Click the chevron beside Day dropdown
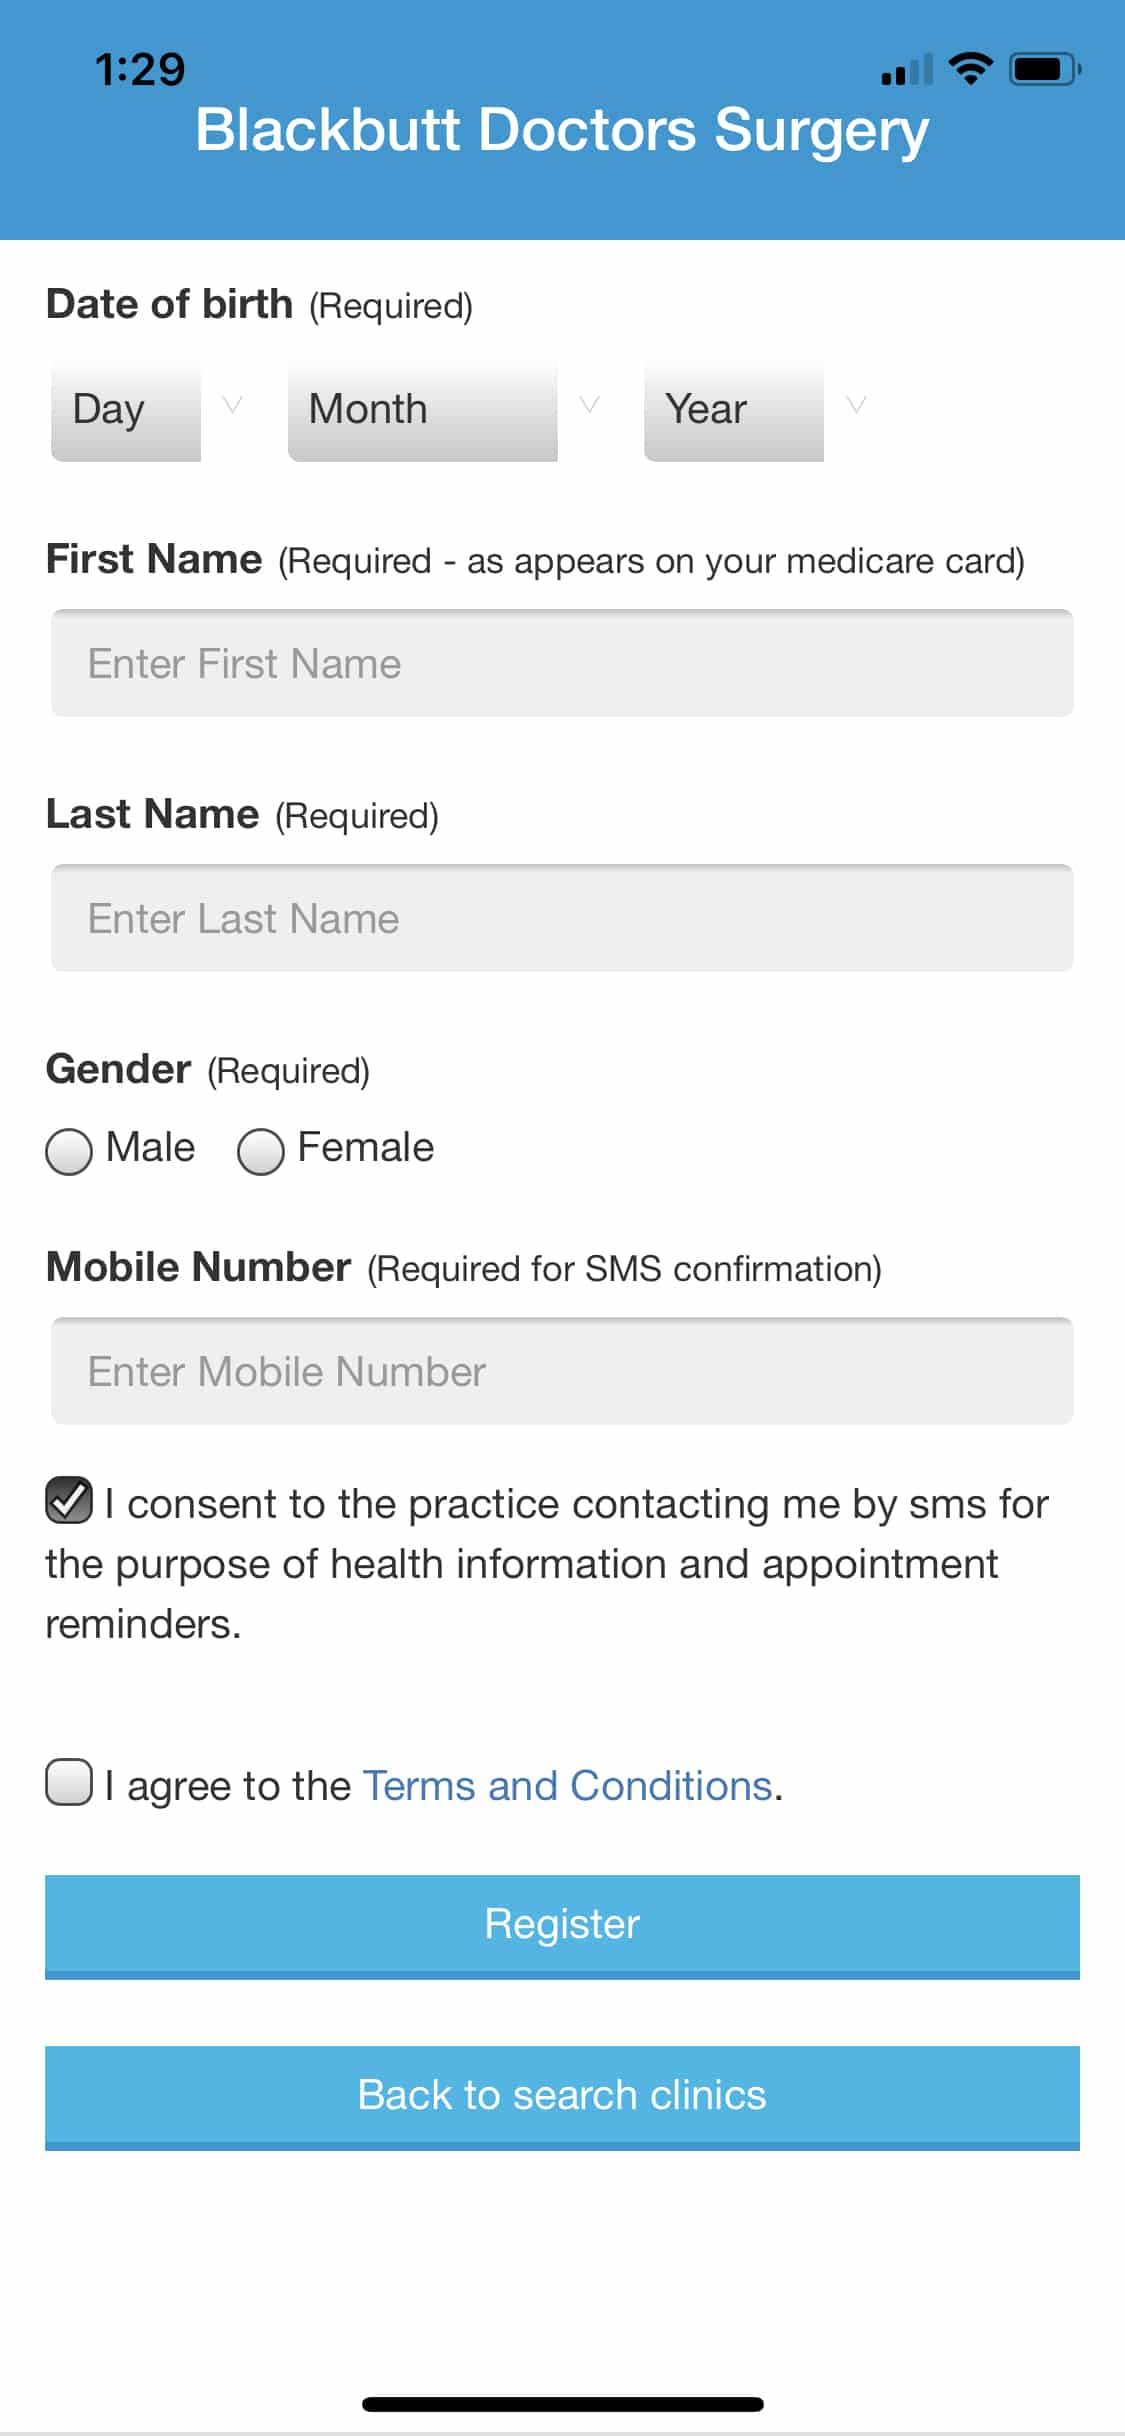This screenshot has width=1125, height=2436. (232, 405)
